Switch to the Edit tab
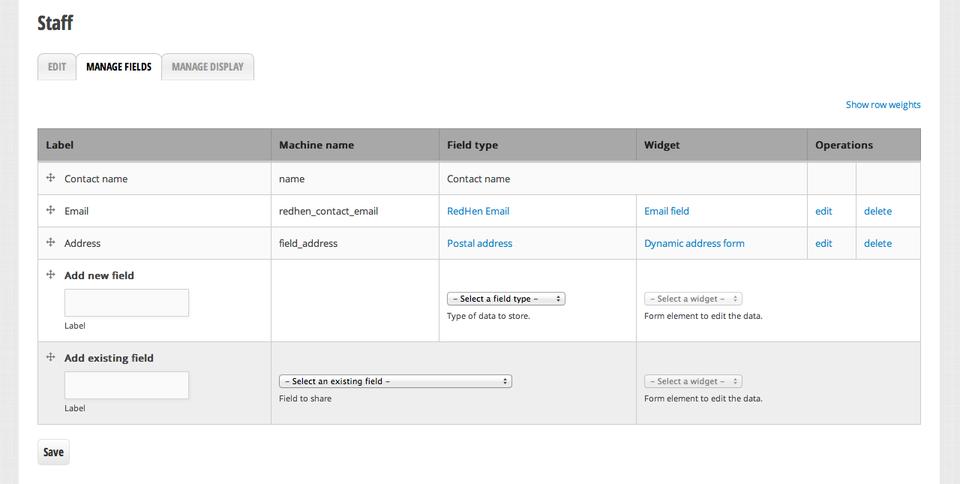The image size is (960, 484). (x=57, y=67)
